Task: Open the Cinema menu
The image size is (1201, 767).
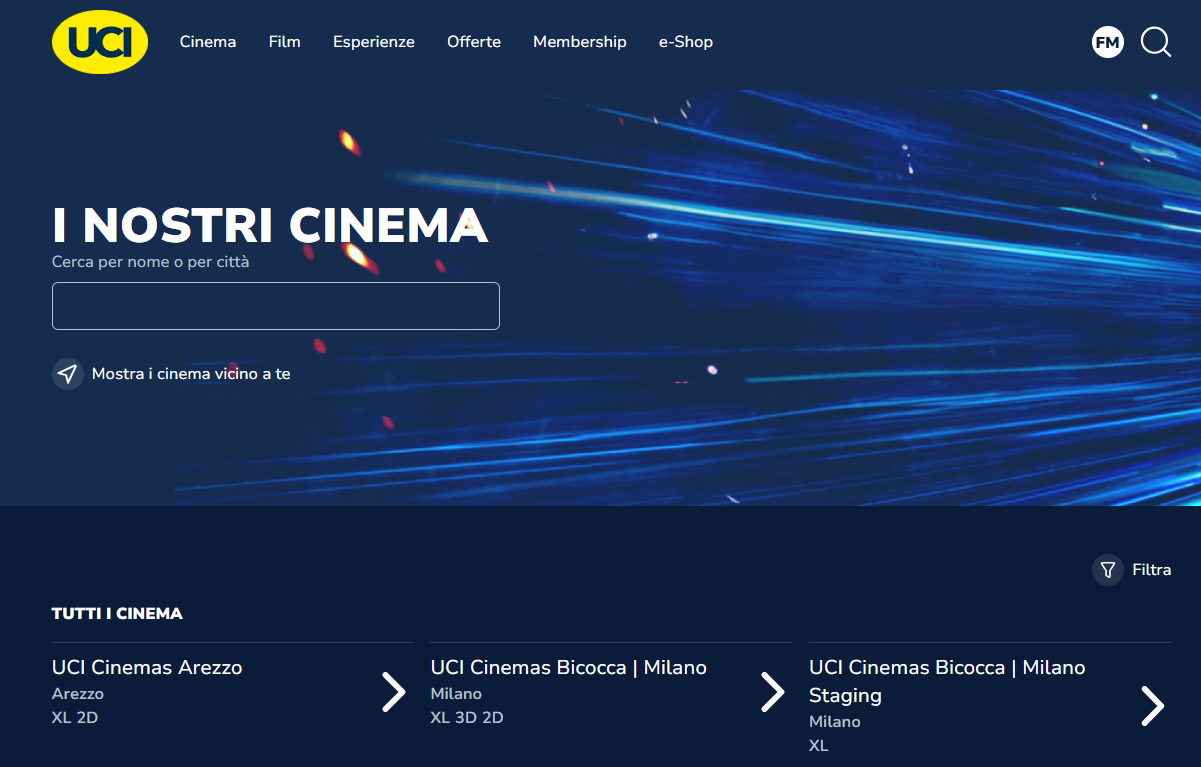Action: (x=208, y=42)
